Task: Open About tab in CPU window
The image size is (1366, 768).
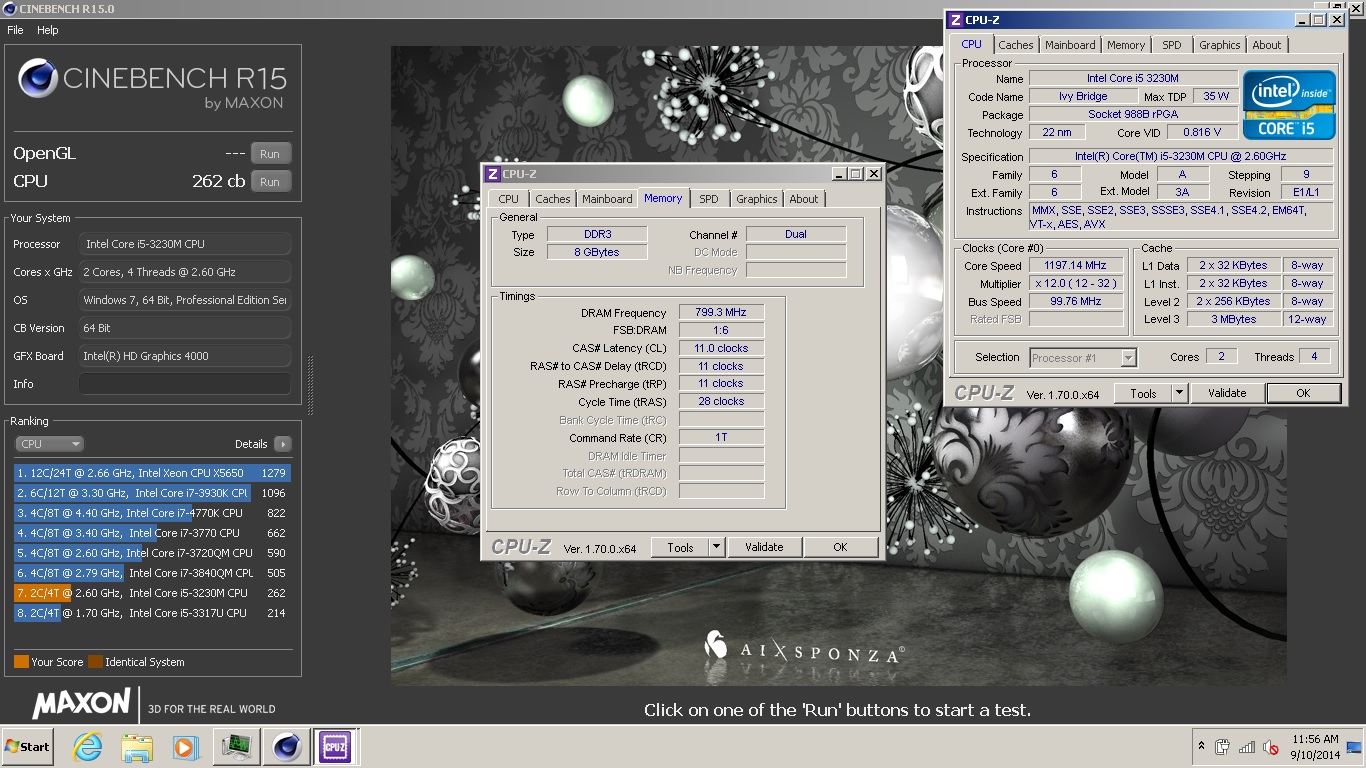Action: click(x=1267, y=45)
